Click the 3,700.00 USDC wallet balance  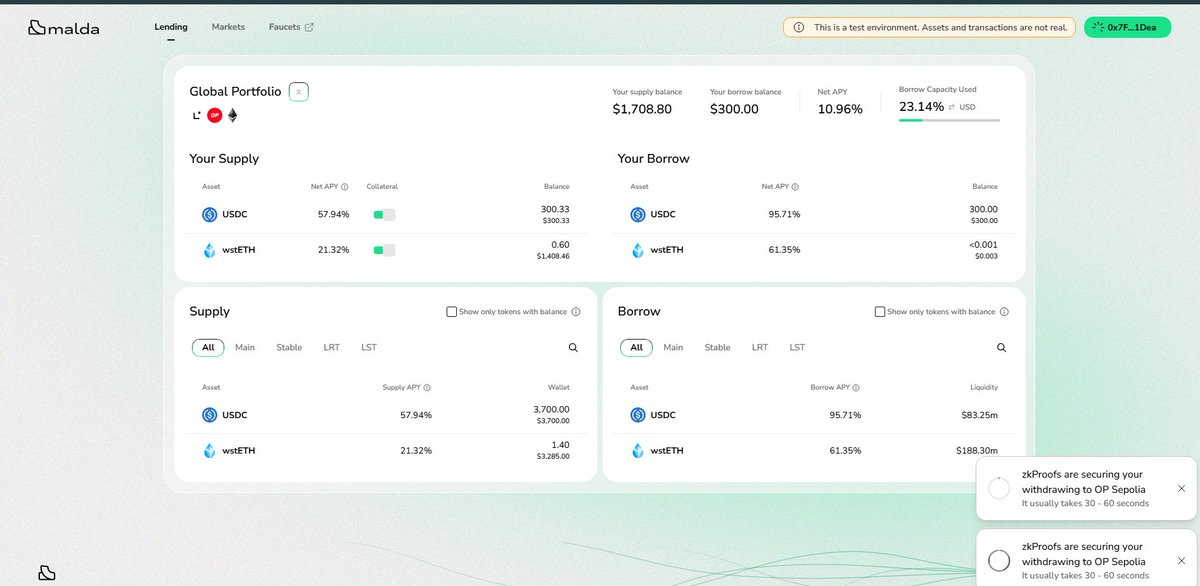click(x=551, y=409)
